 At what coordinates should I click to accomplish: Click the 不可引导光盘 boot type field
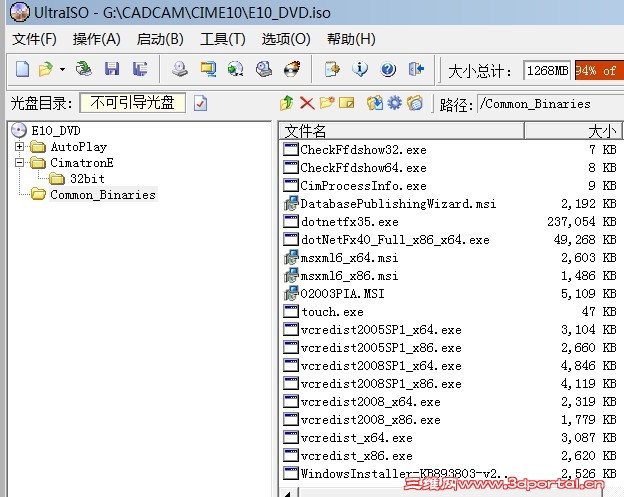tap(133, 103)
